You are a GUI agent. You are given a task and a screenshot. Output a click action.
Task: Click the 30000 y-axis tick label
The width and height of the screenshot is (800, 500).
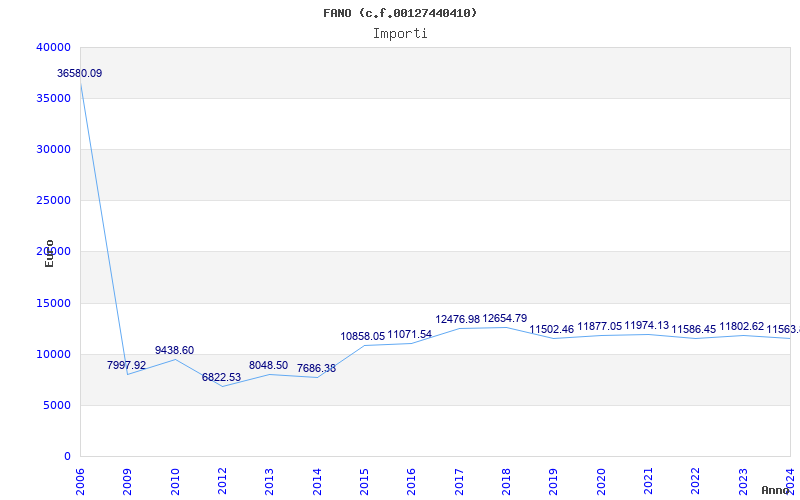(54, 149)
